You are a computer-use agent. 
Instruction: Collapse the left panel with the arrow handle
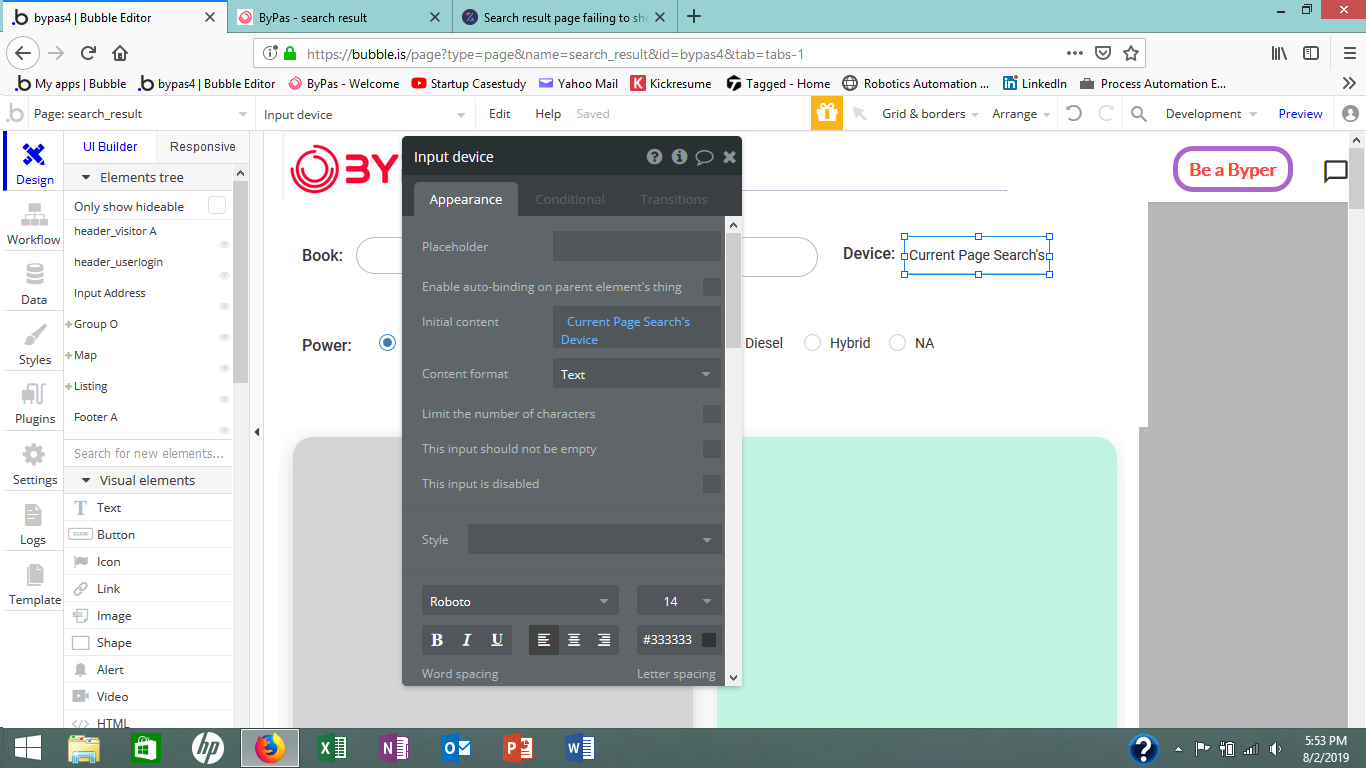(256, 432)
